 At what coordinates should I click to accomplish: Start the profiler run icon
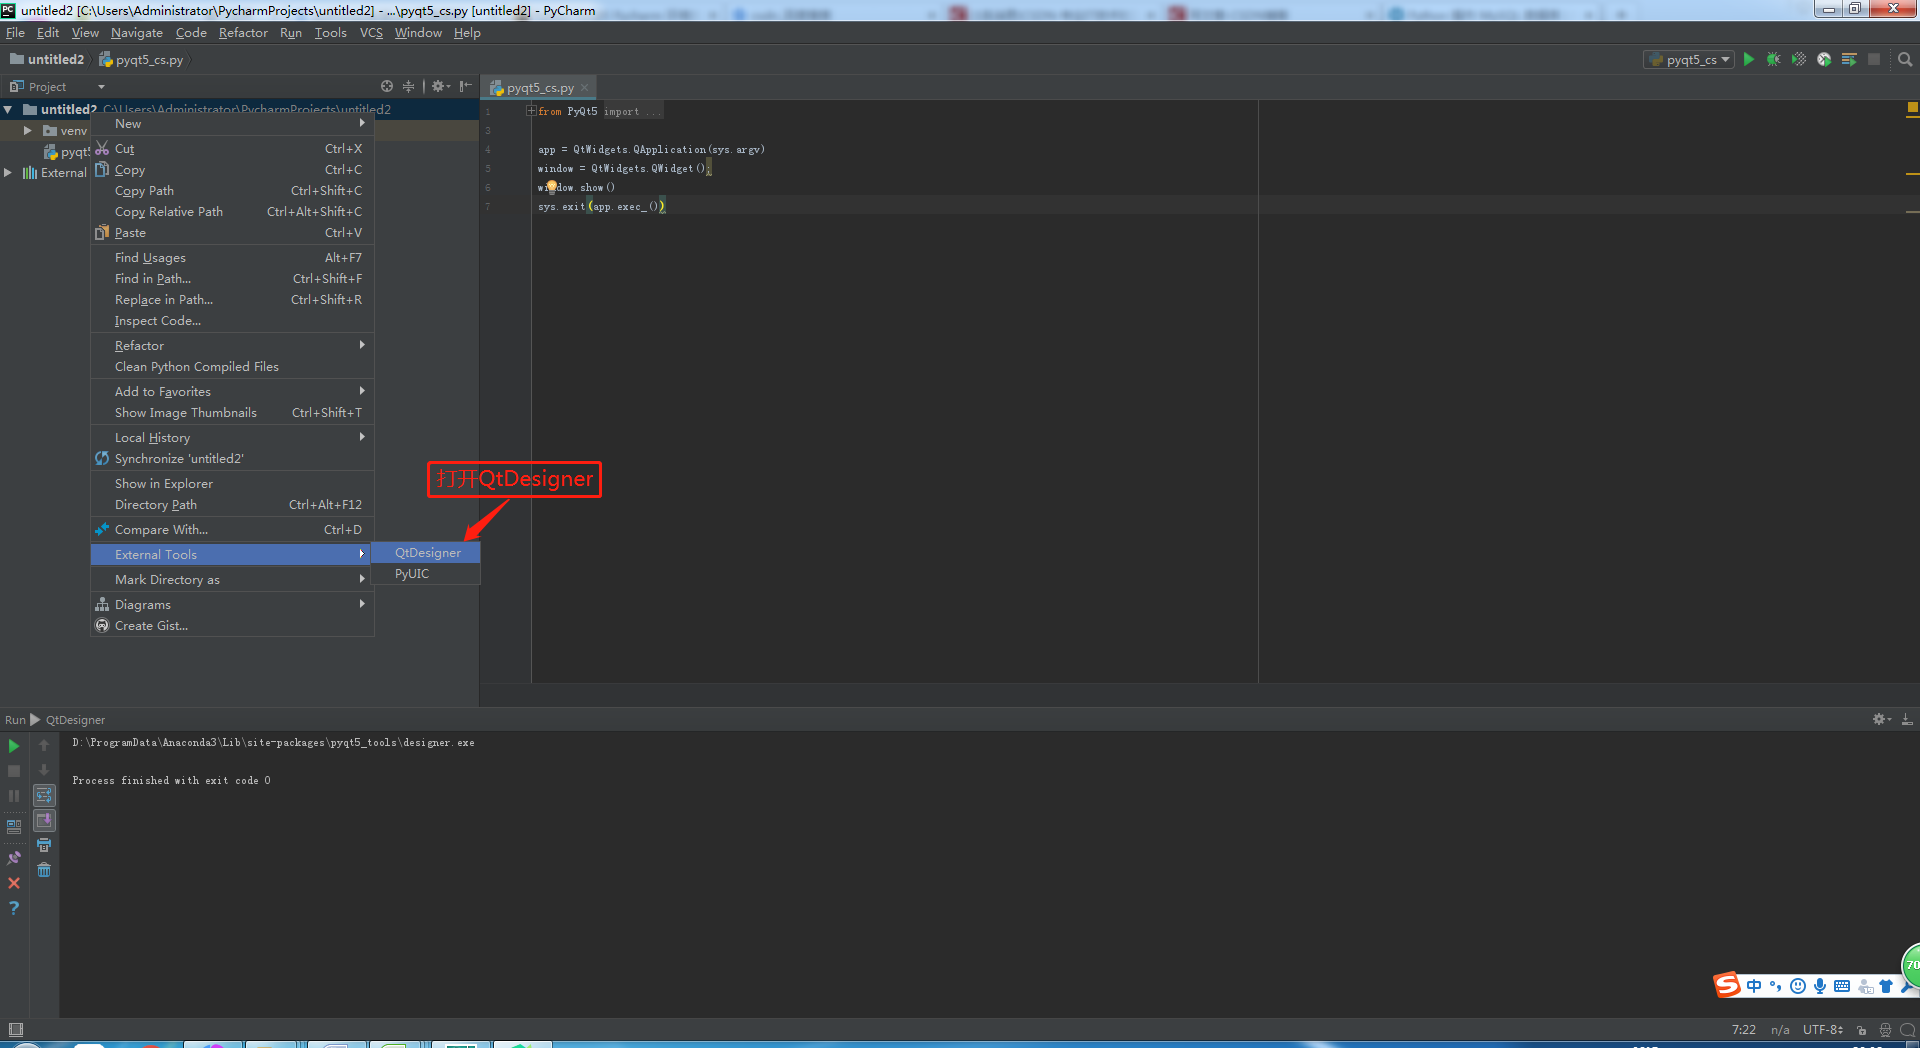[1824, 60]
